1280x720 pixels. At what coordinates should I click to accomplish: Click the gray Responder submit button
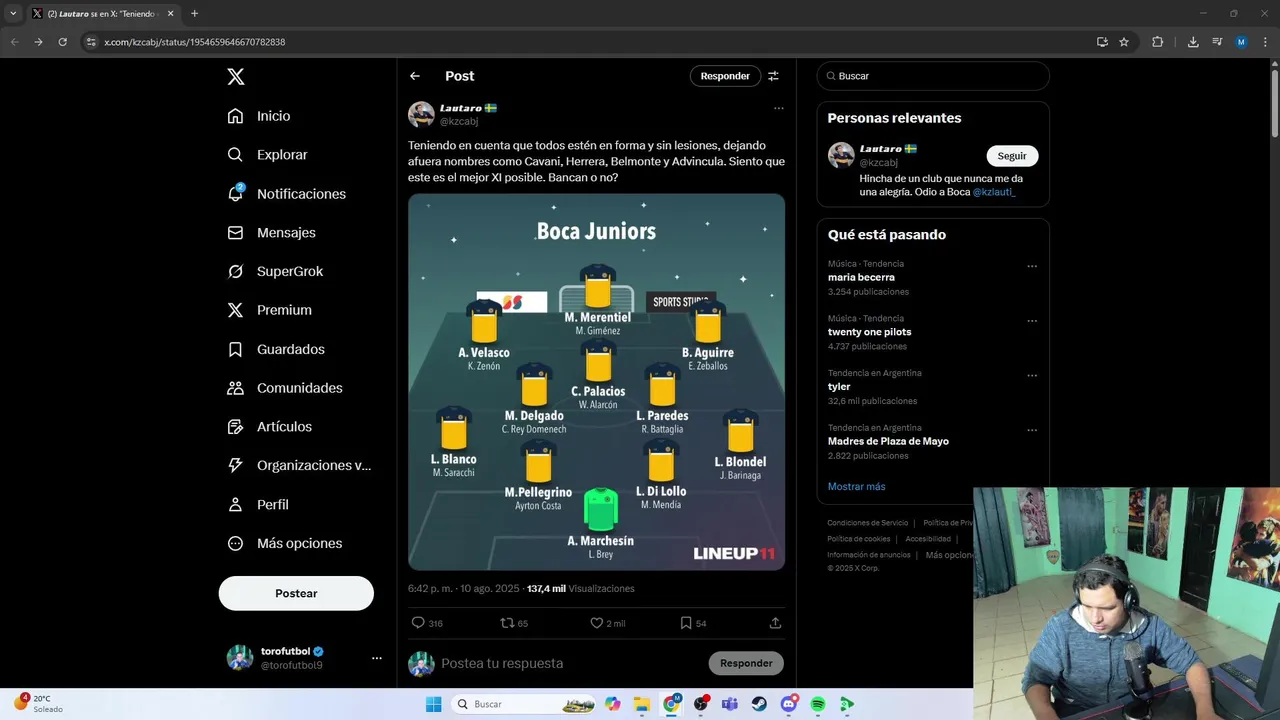(746, 663)
